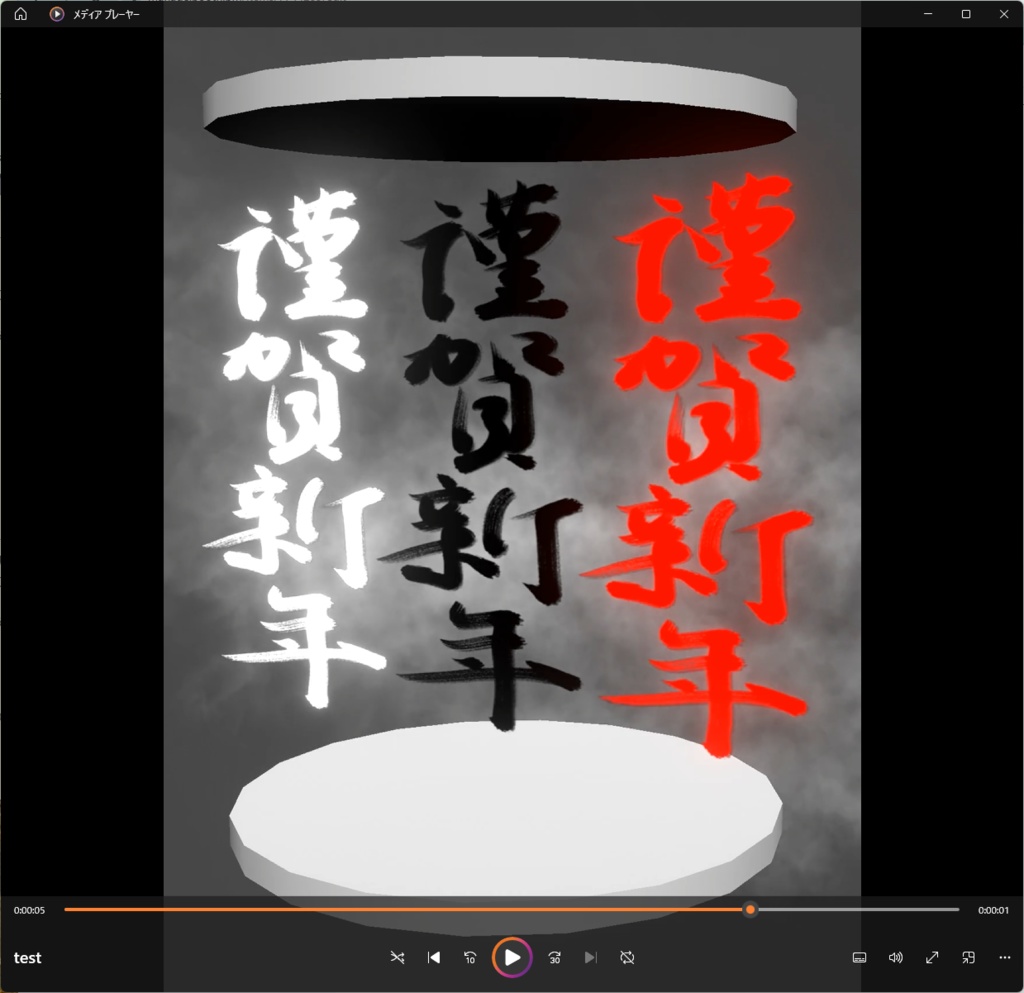Skip back 10 seconds
This screenshot has width=1024, height=993.
470,957
